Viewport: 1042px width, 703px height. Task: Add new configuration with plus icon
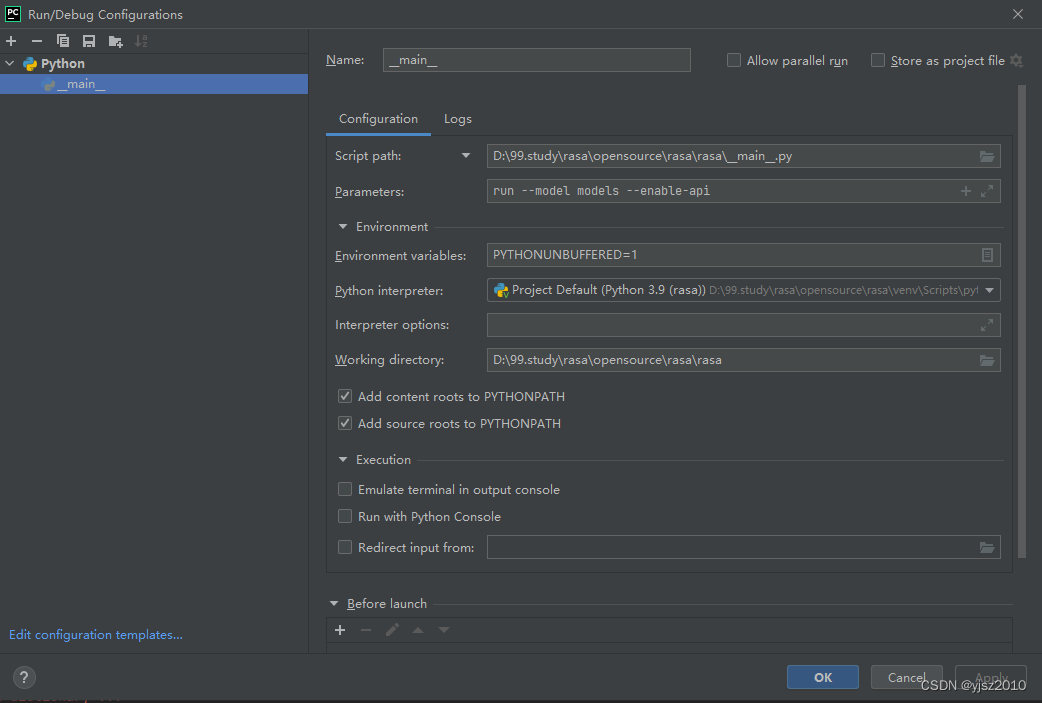coord(11,41)
